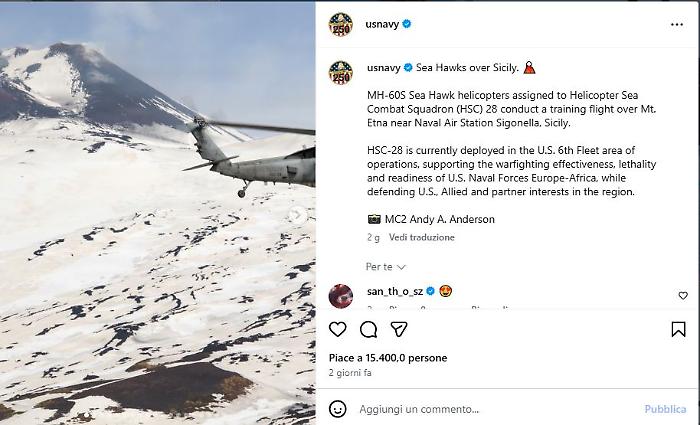
Task: Click the usnavy avatar beside the caption
Action: [341, 73]
